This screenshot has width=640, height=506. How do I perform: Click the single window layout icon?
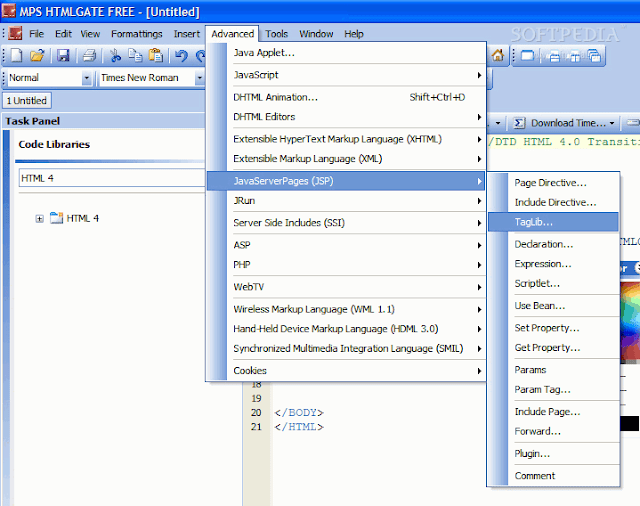[527, 55]
